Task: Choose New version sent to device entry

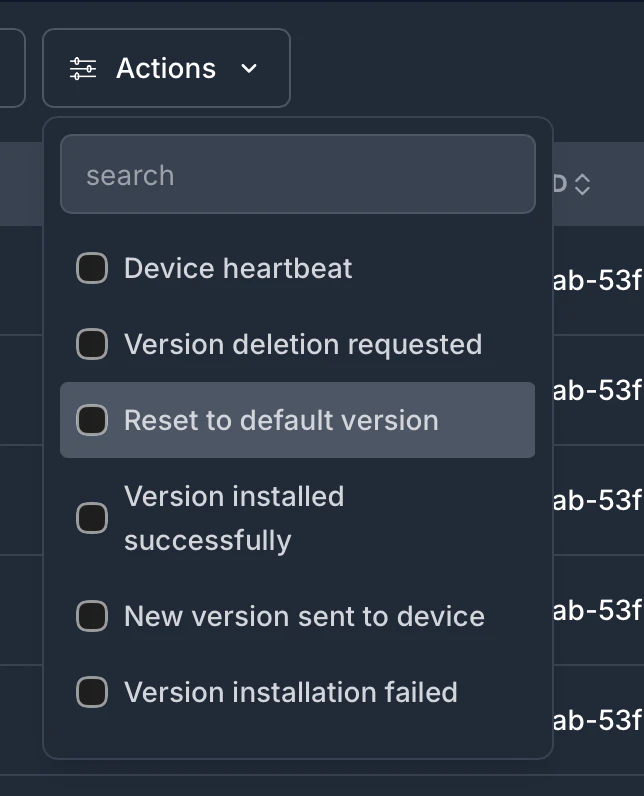Action: click(x=304, y=616)
